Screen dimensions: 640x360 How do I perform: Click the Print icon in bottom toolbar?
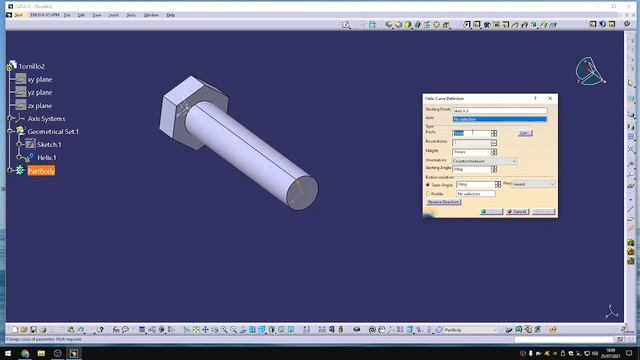click(x=43, y=329)
